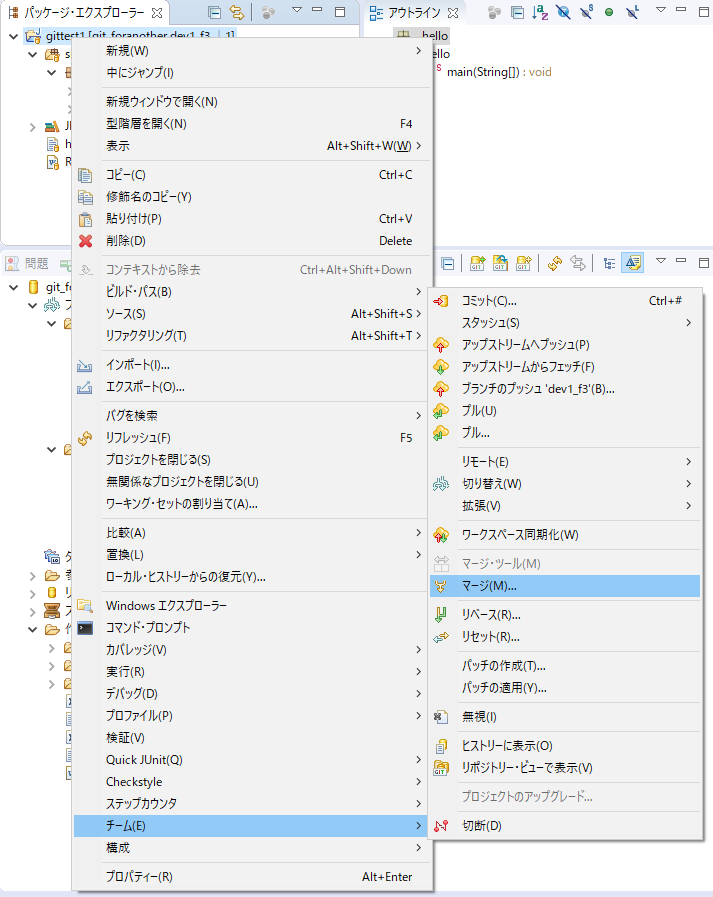Select コミット(C)... from Team submenu
The width and height of the screenshot is (713, 897).
[565, 301]
